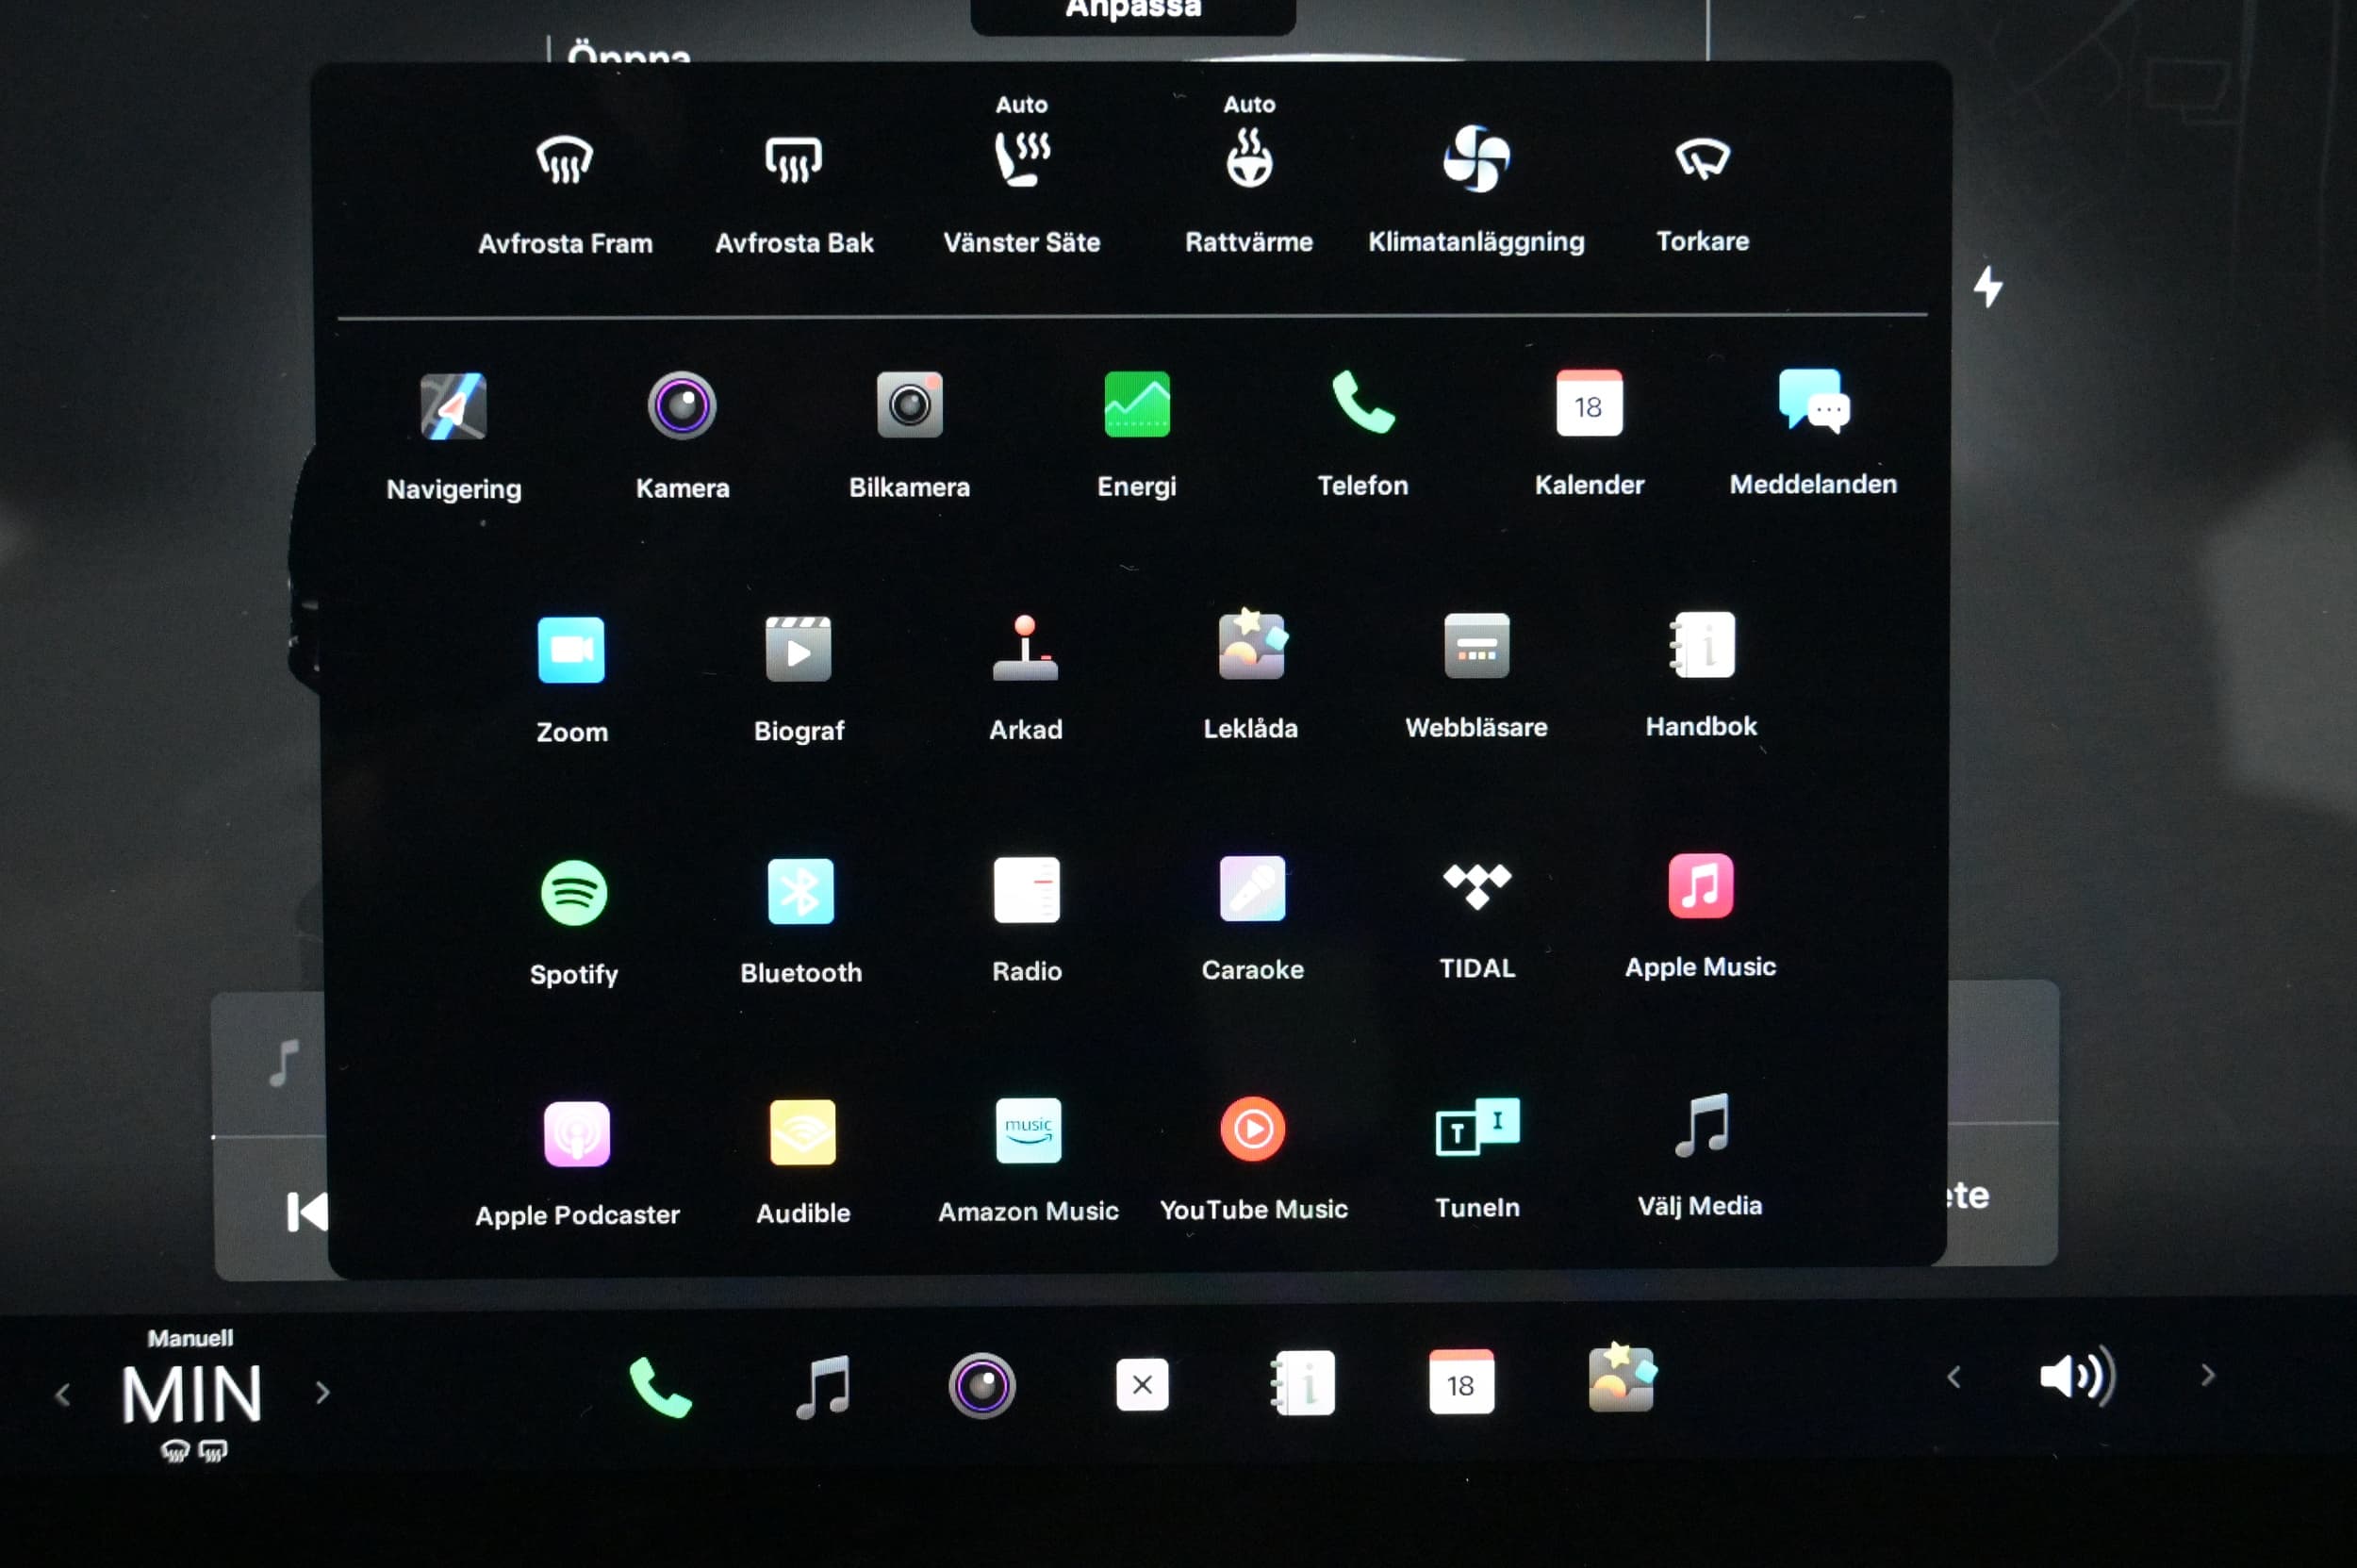
Task: Open Leklåda in app grid
Action: click(1252, 646)
